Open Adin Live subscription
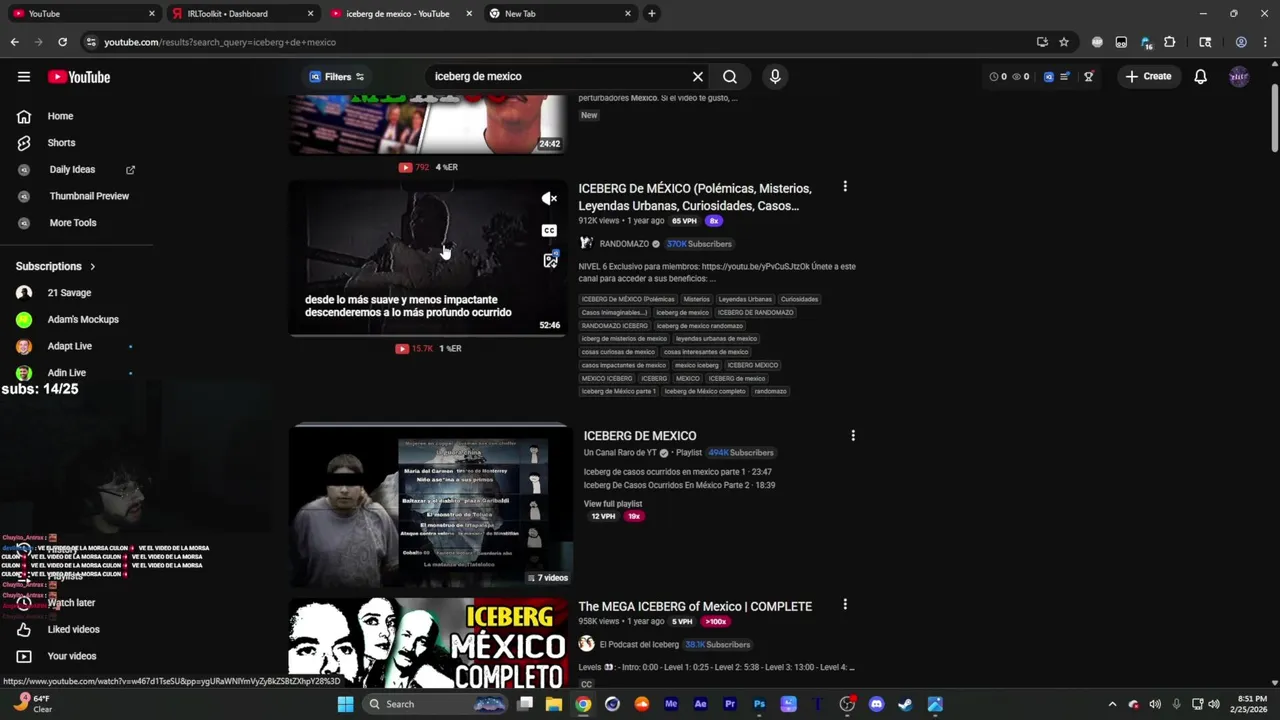This screenshot has width=1280, height=720. 66,373
